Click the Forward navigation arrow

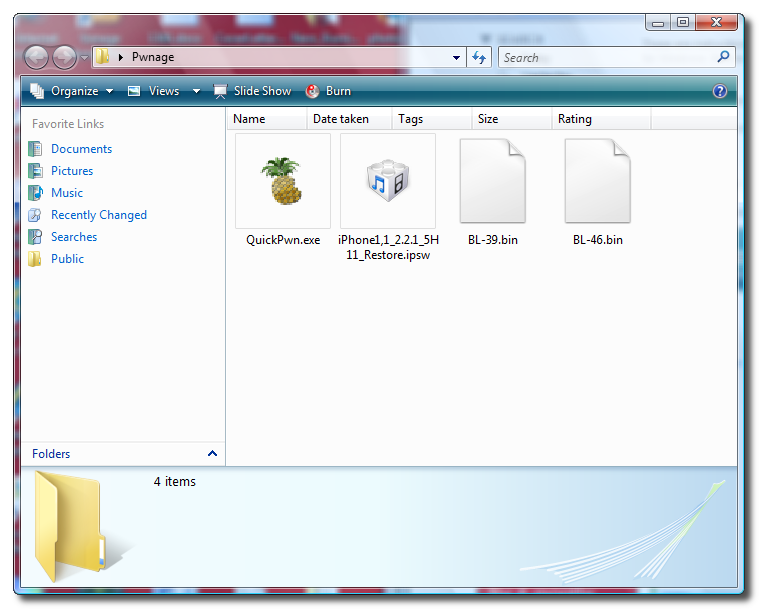click(x=64, y=58)
